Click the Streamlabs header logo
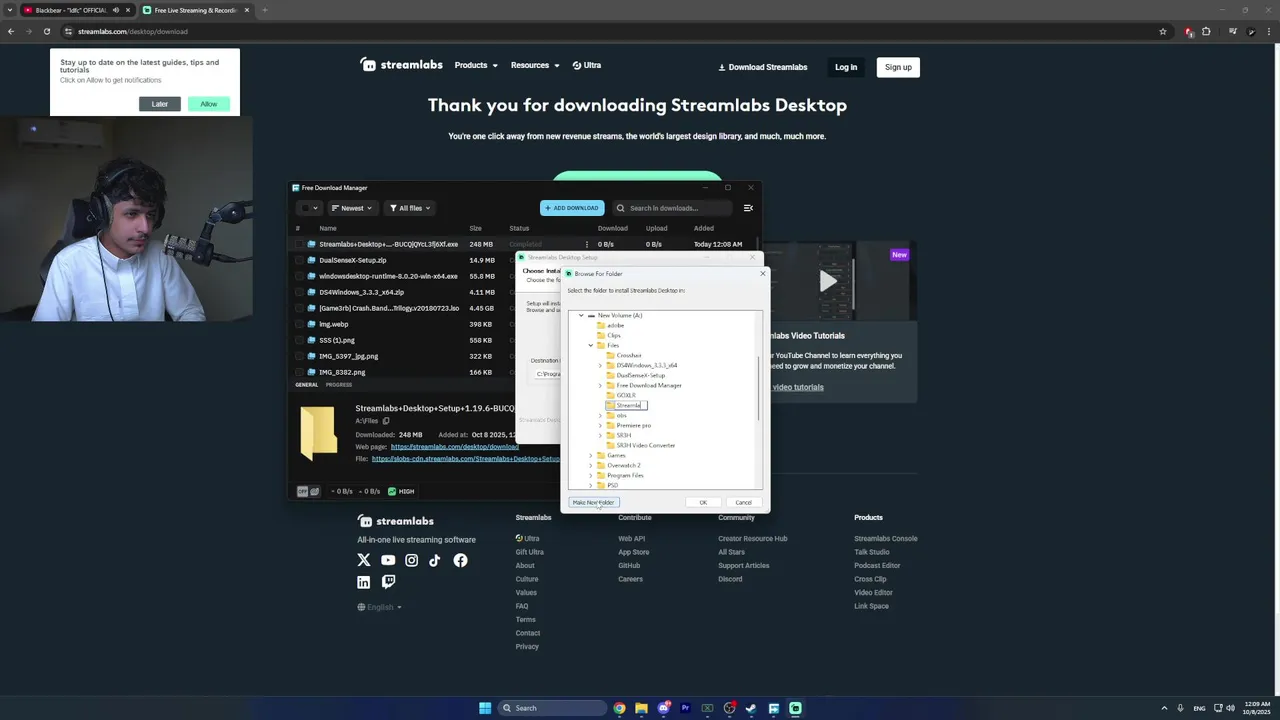The width and height of the screenshot is (1280, 720). 401,65
